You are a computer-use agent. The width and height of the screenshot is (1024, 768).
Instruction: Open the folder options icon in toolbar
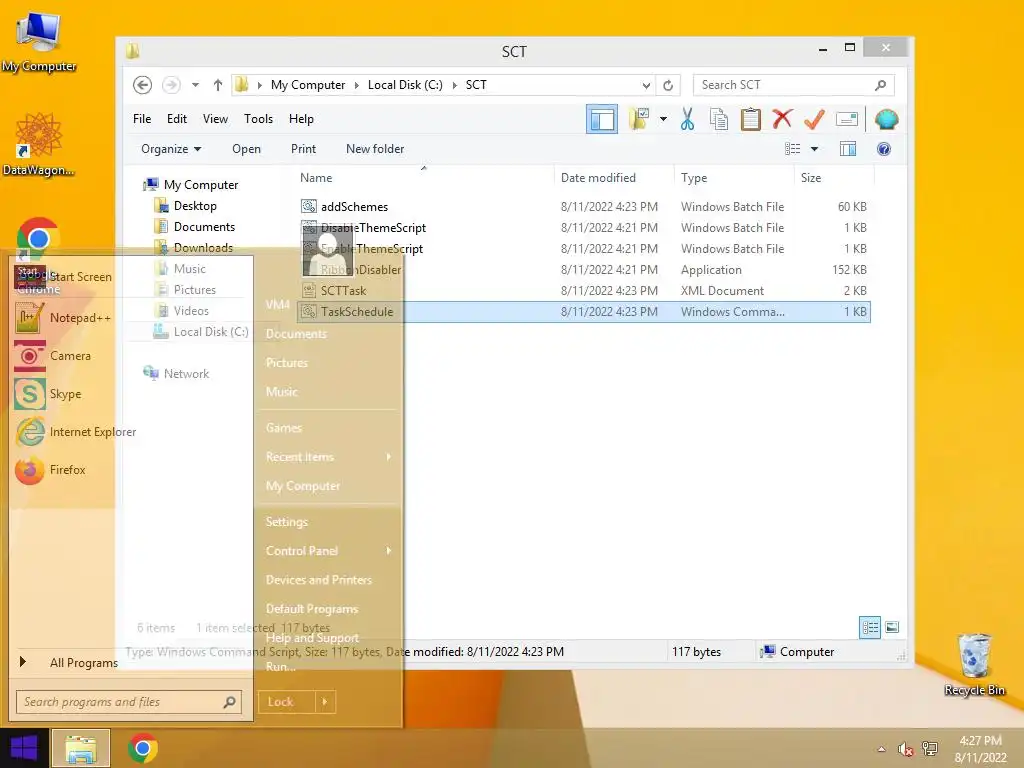tap(638, 119)
